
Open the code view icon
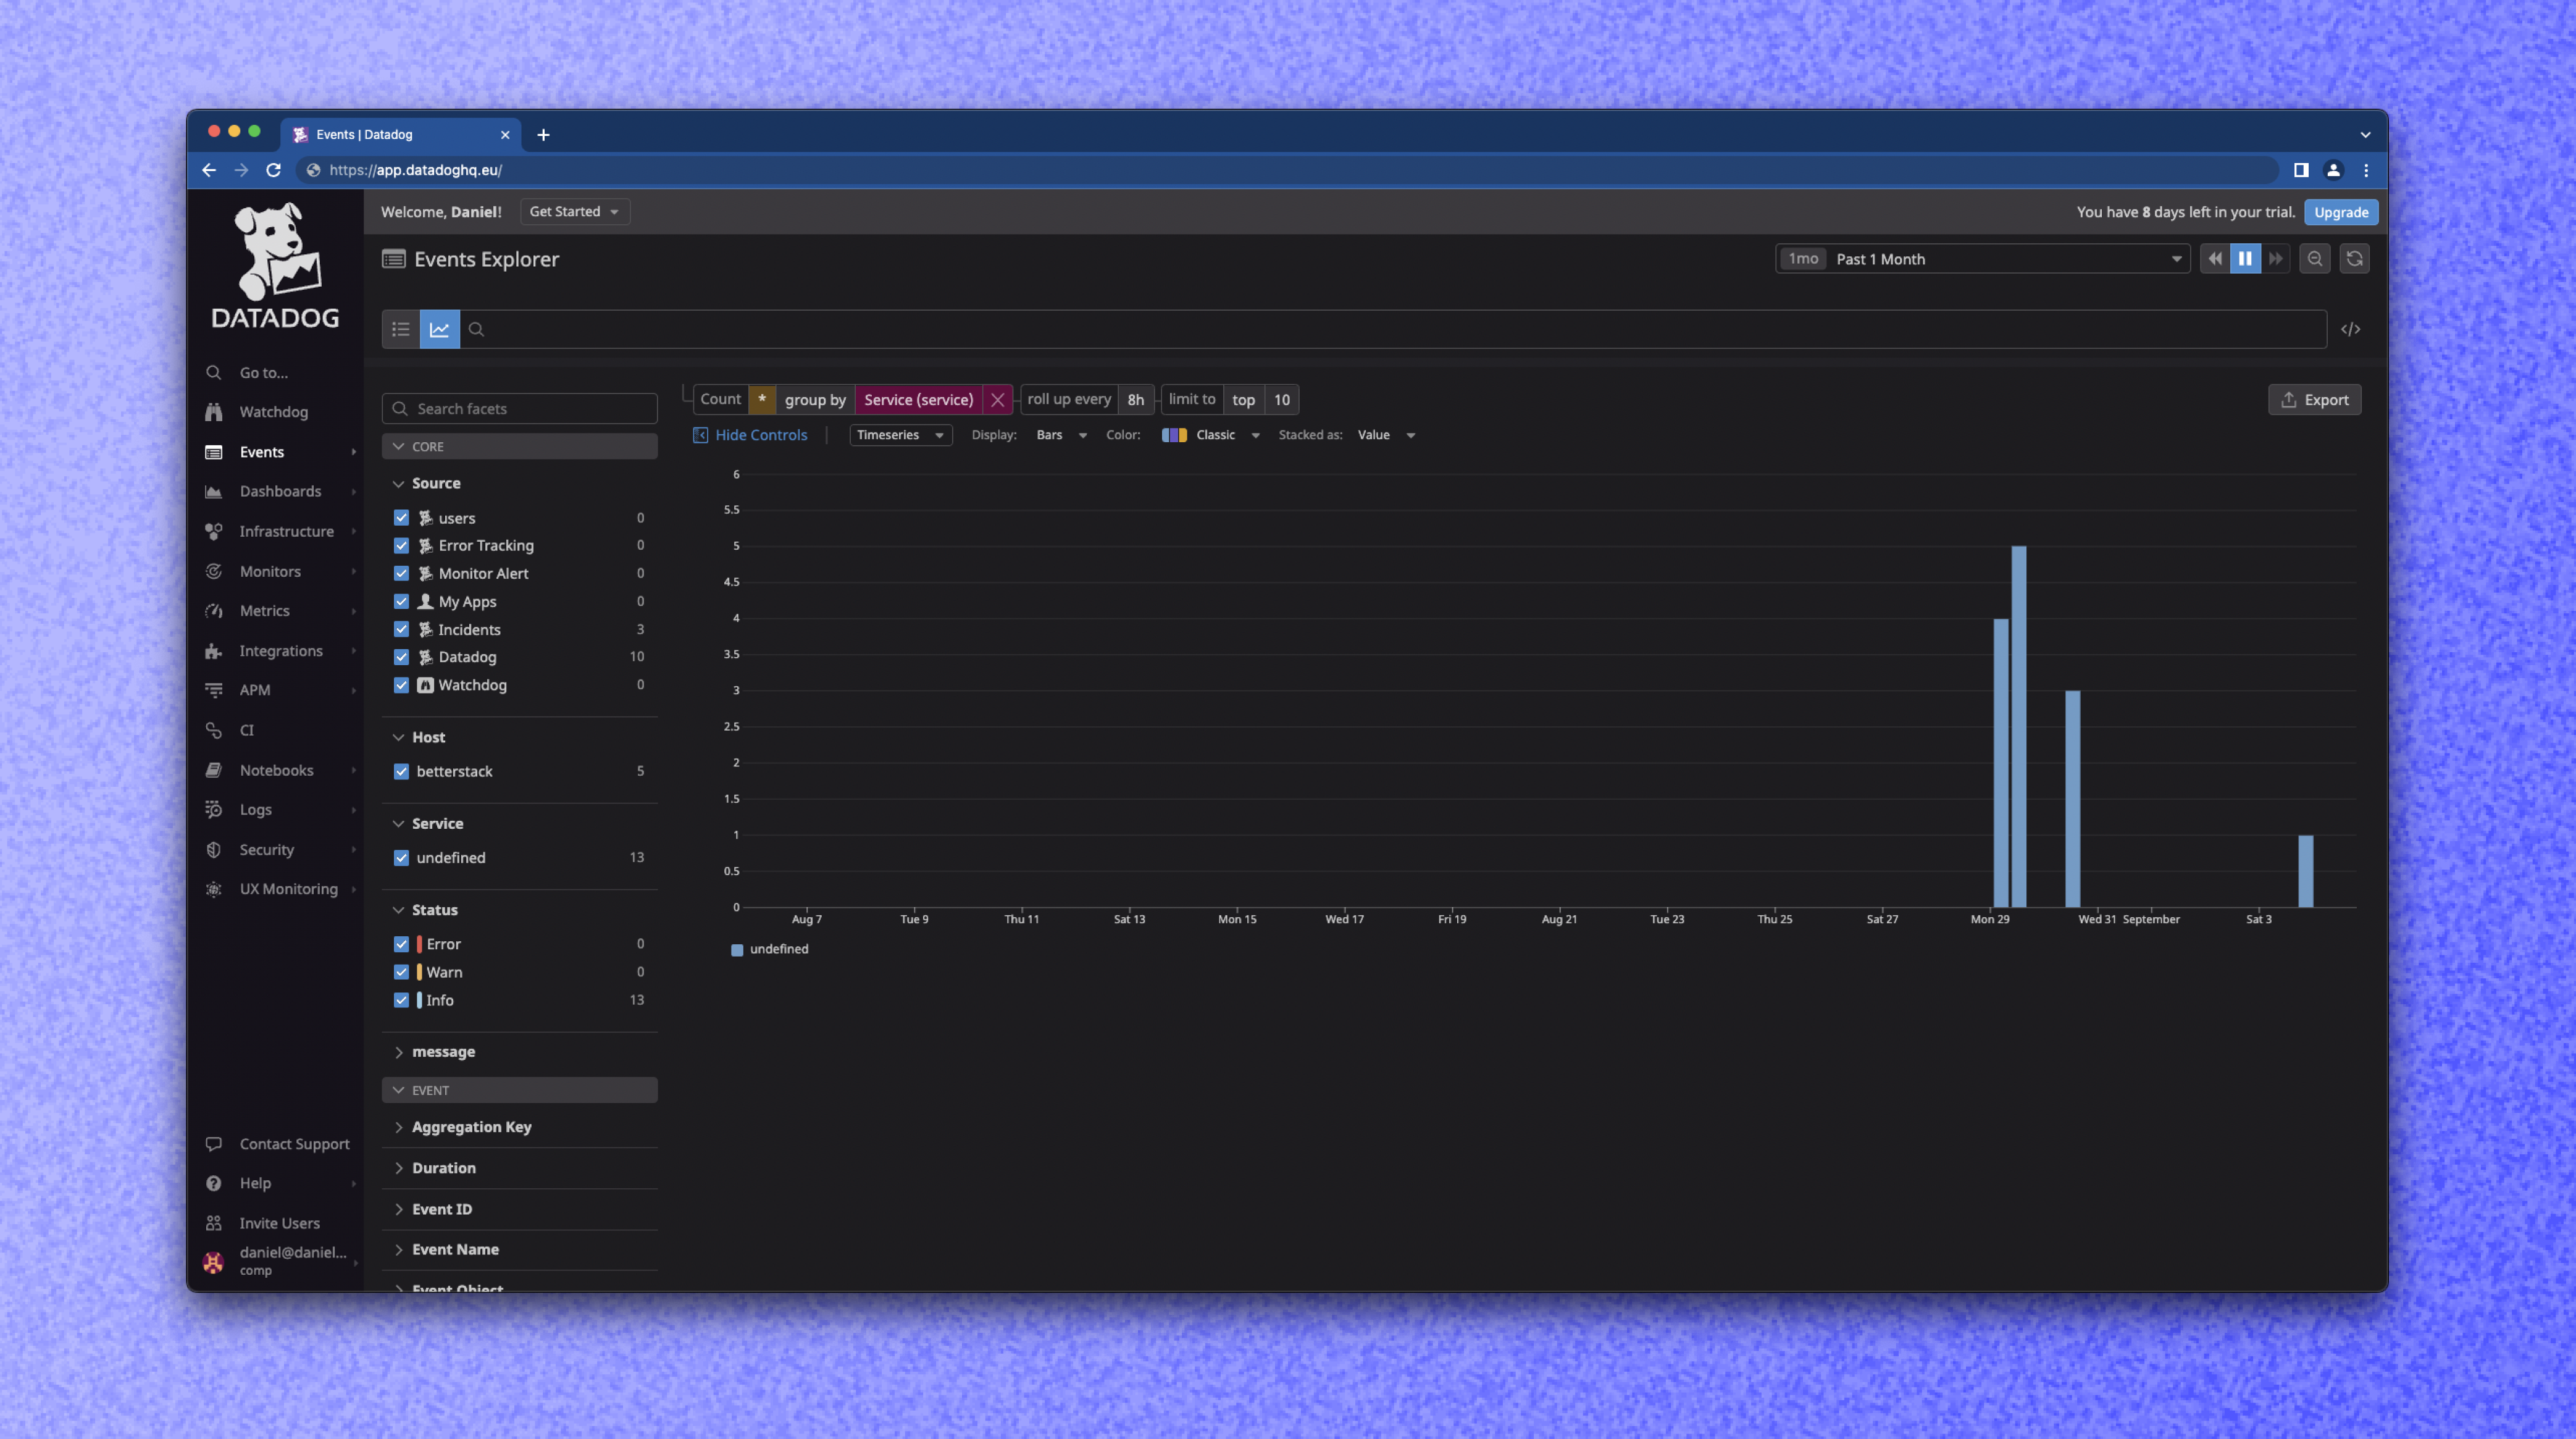coord(2351,329)
